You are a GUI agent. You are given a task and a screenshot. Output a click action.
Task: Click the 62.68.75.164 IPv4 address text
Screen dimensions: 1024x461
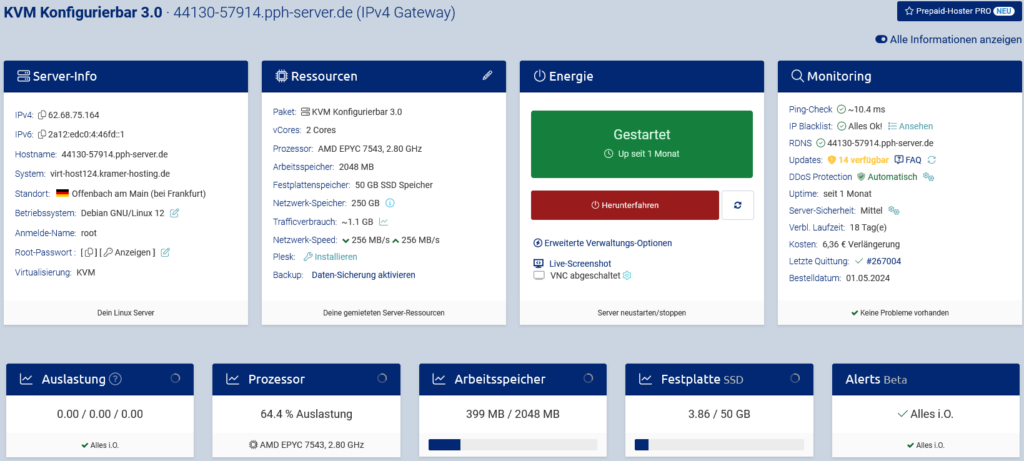coord(74,115)
